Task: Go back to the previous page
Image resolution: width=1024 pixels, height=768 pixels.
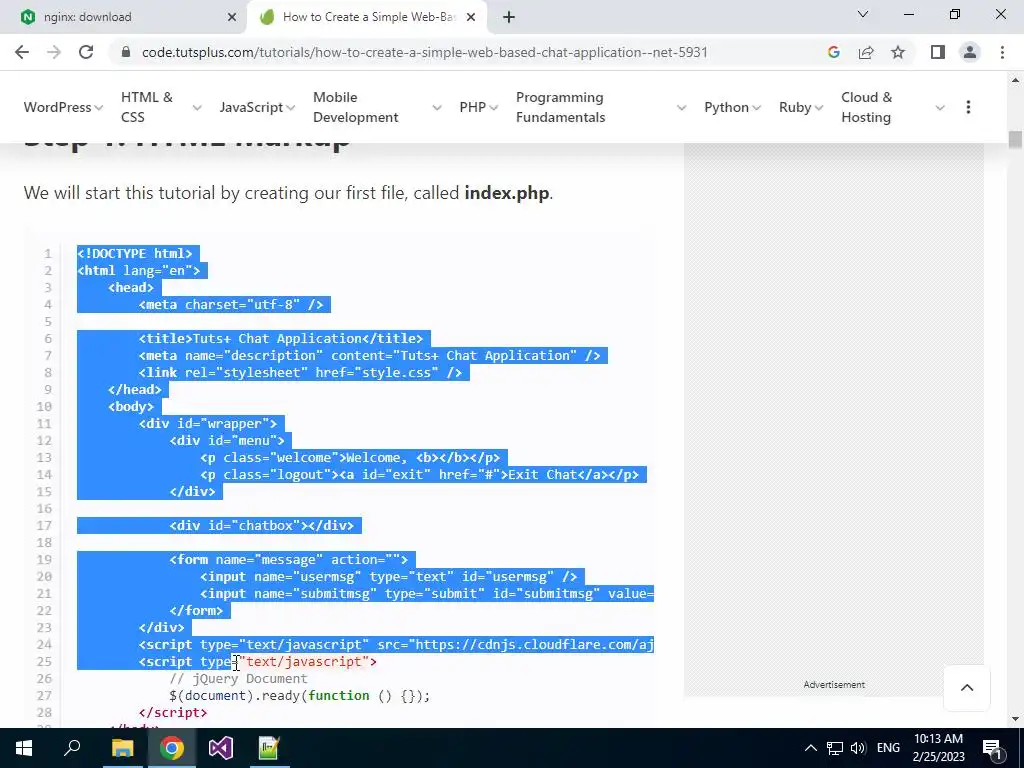Action: (x=22, y=52)
